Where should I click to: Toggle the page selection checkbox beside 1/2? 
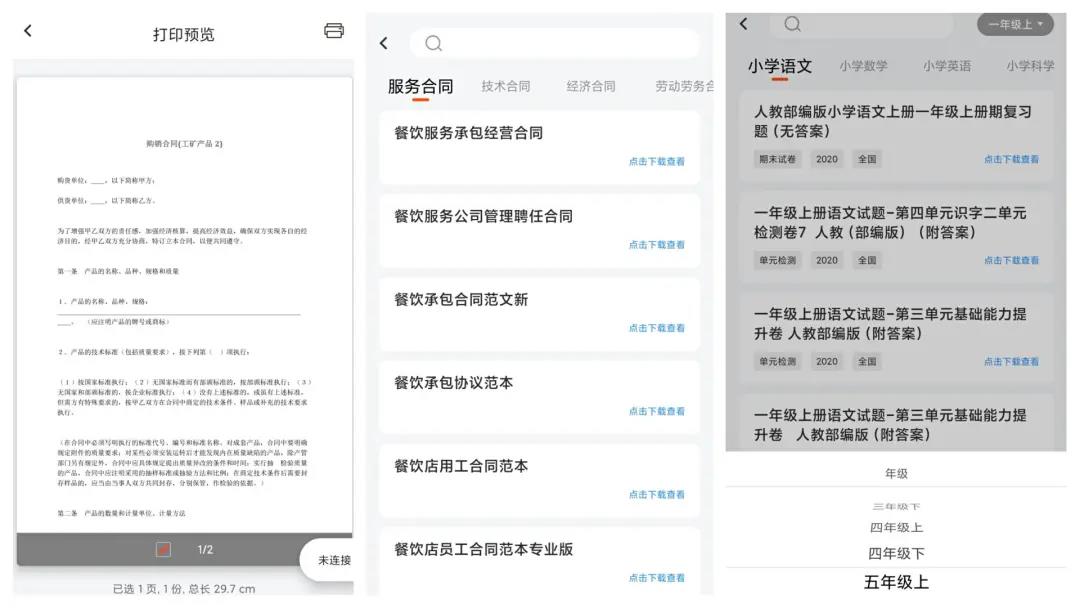point(163,549)
